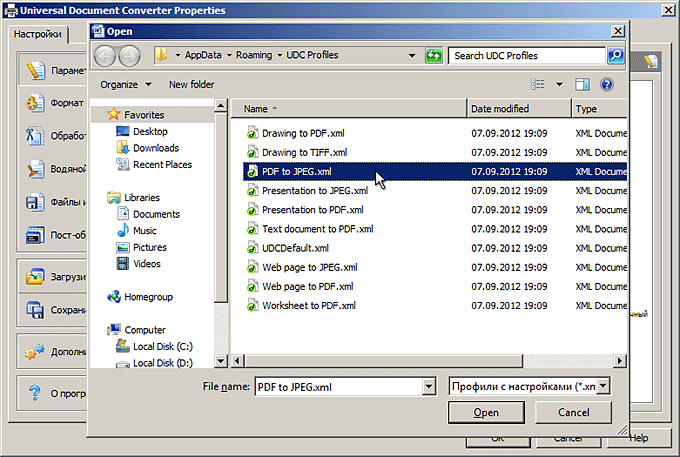Screen dimensions: 680x457
Task: Expand the view options dropdown arrow
Action: [x=559, y=84]
